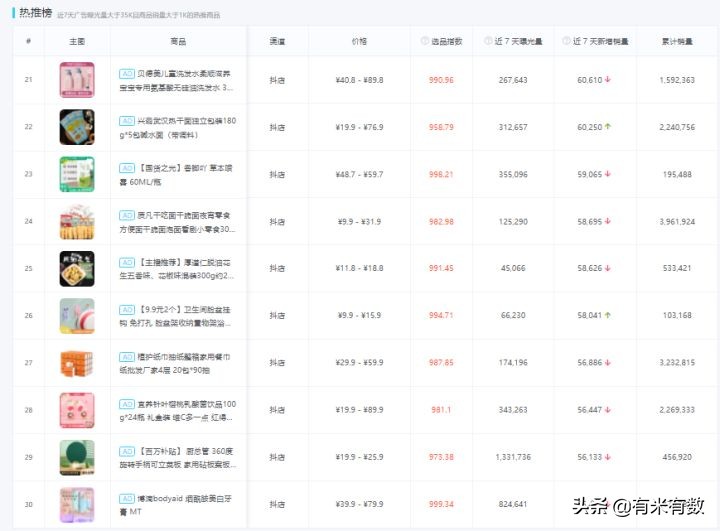
Task: Click the 999.34 index value
Action: [441, 504]
